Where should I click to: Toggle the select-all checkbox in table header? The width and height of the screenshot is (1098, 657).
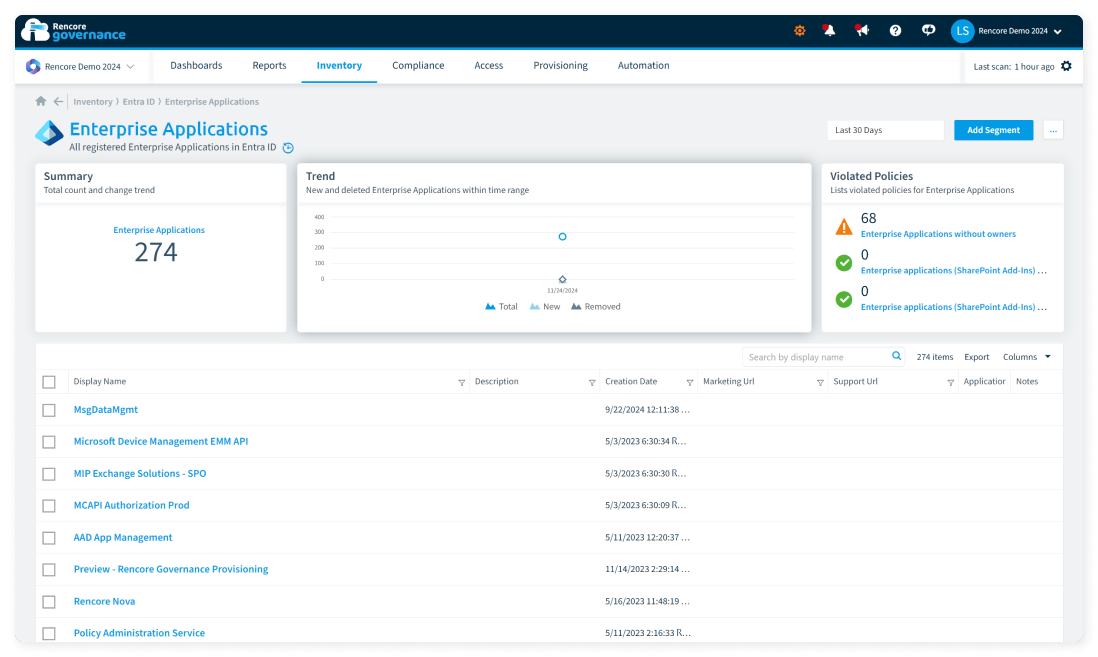coord(49,382)
